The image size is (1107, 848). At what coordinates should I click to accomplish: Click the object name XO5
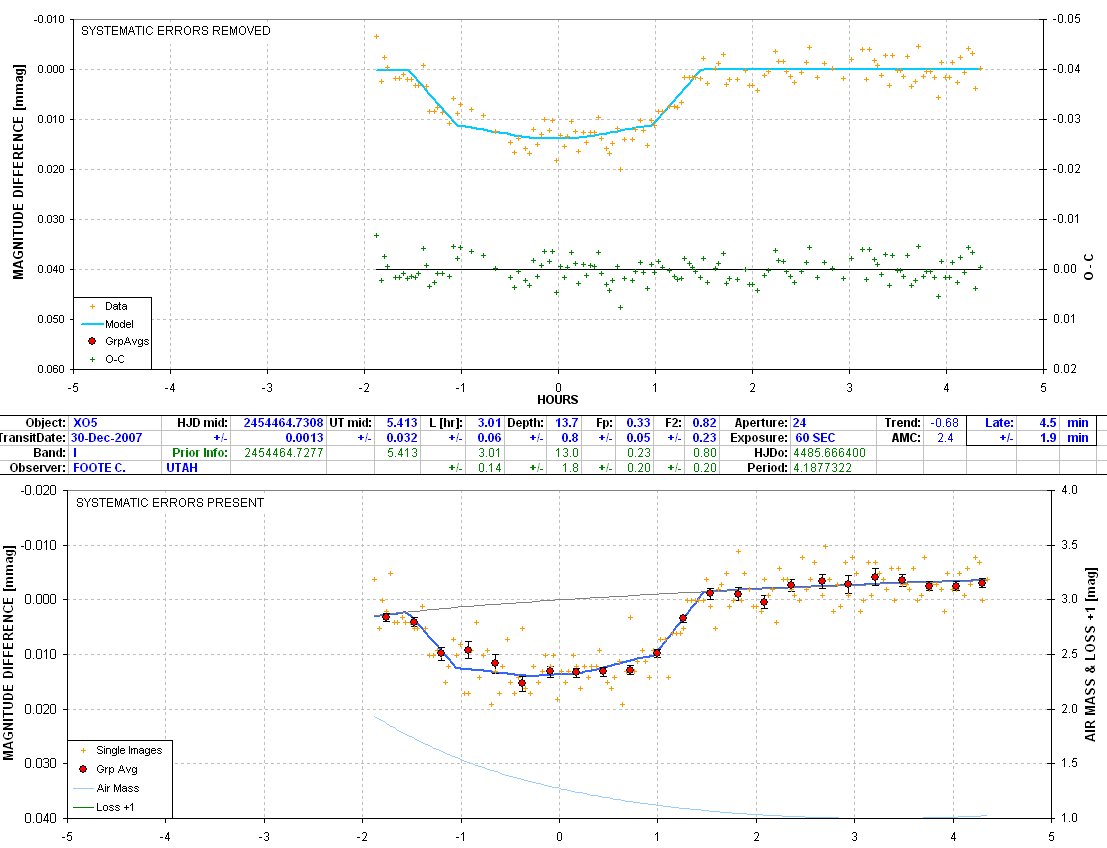85,423
